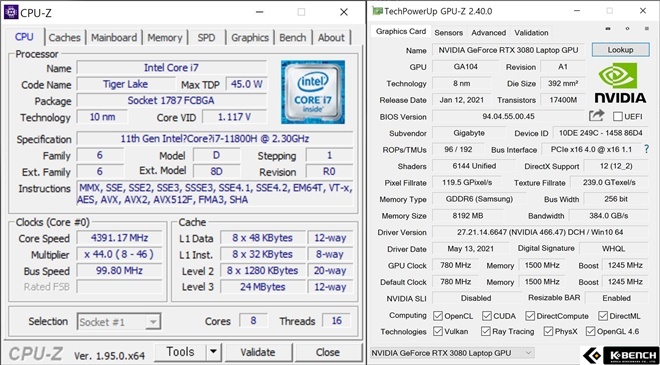The width and height of the screenshot is (660, 365).
Task: Click the Validate button
Action: coord(258,352)
